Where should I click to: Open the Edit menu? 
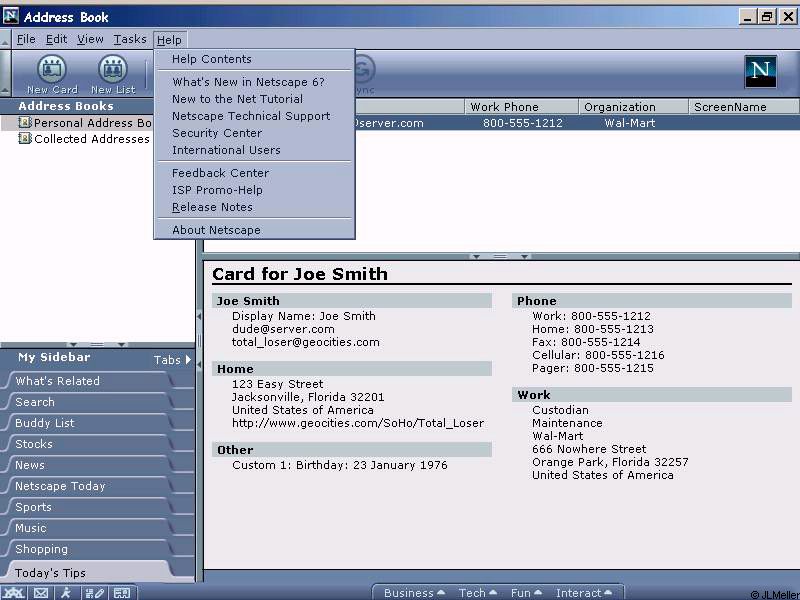(56, 39)
